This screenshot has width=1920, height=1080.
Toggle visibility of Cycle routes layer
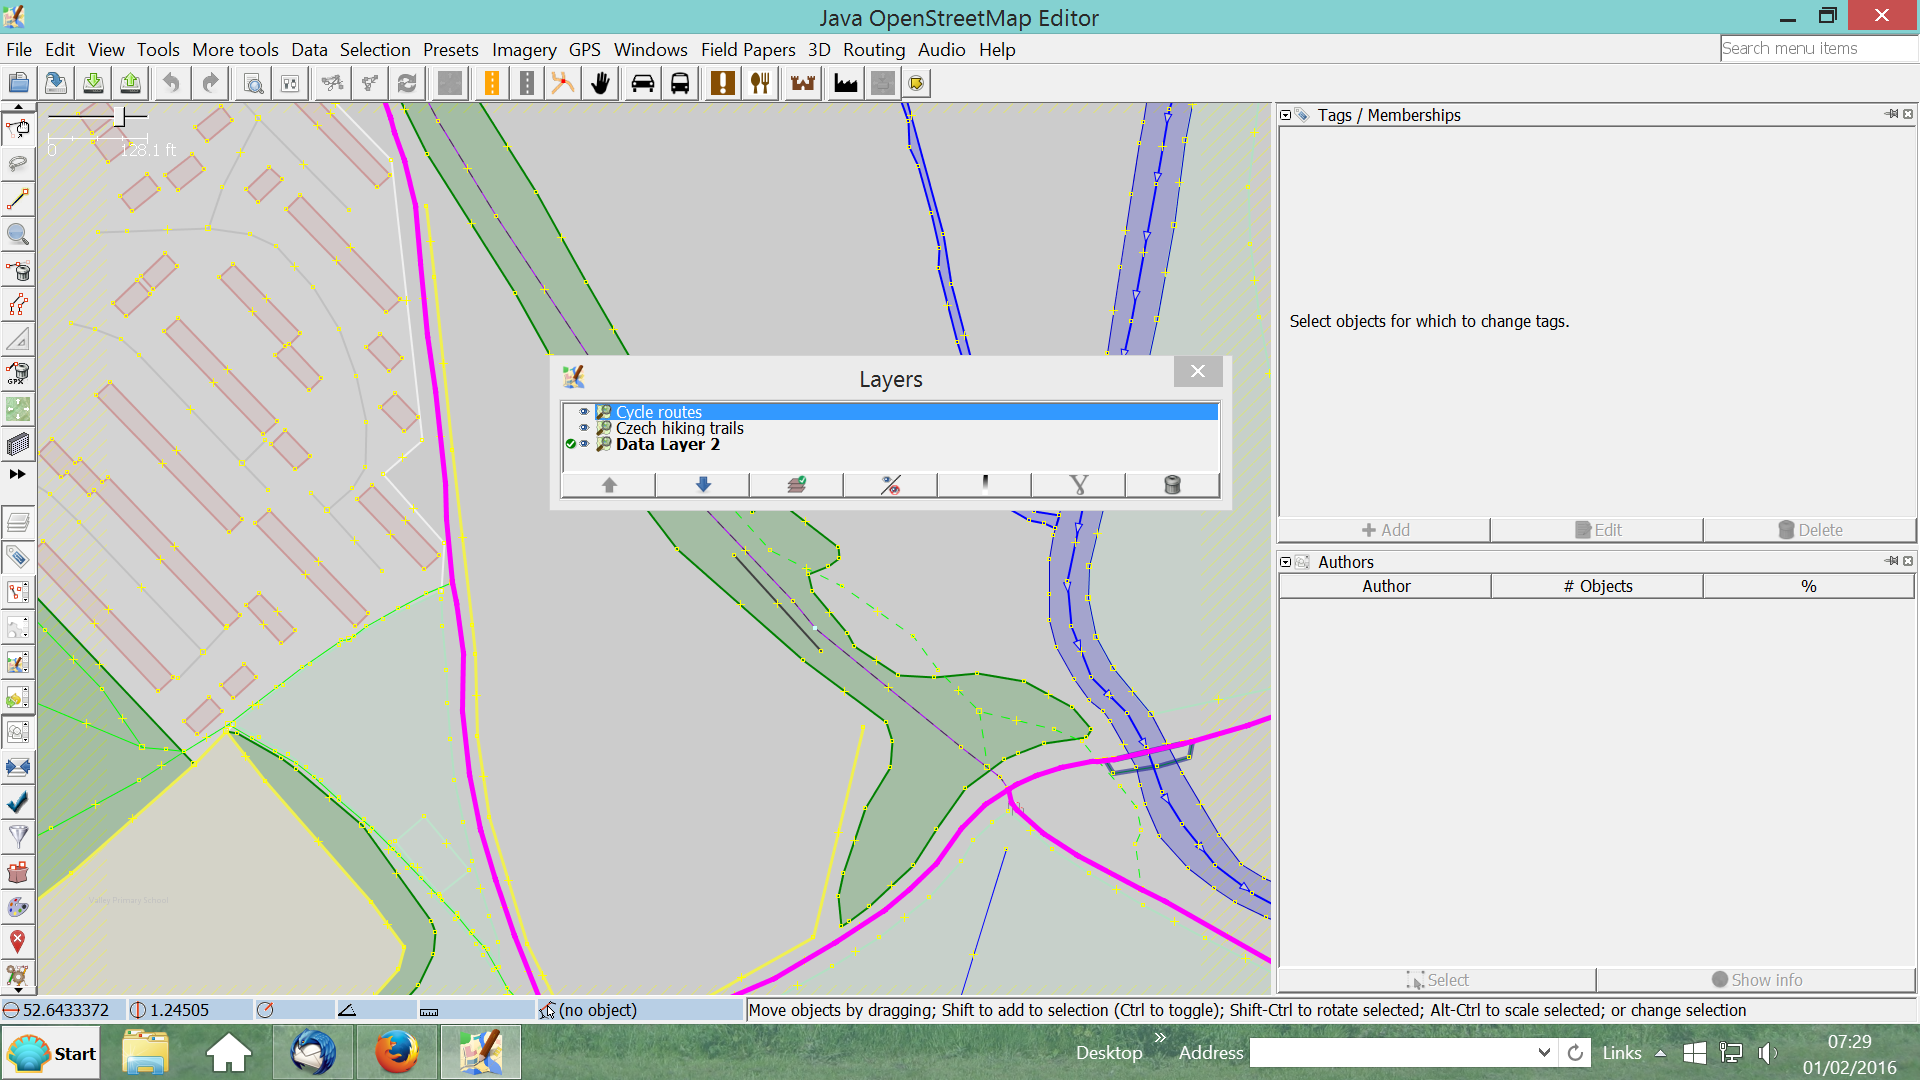tap(584, 411)
